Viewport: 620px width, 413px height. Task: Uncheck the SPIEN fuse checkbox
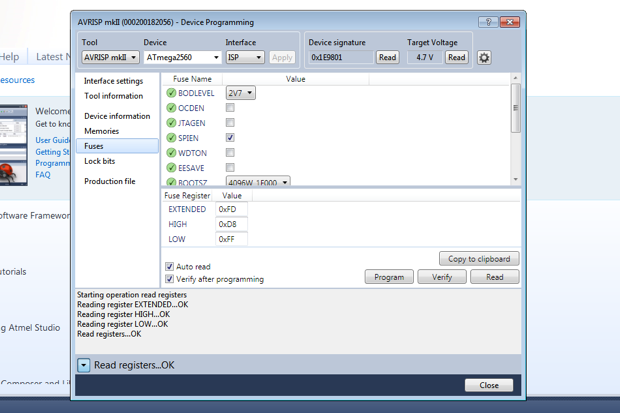[230, 138]
